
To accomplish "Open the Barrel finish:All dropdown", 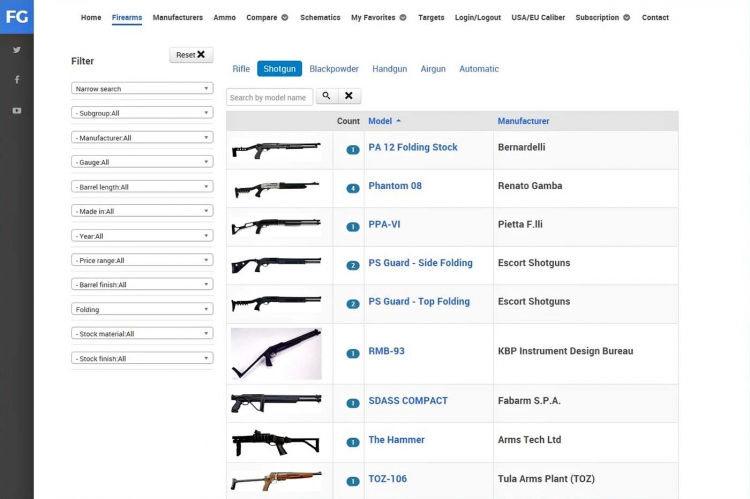I will point(142,285).
